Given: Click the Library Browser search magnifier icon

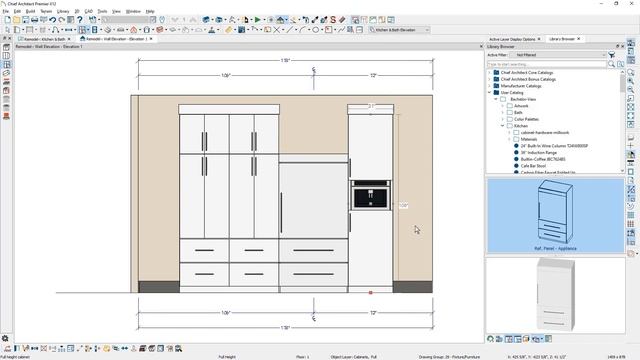Looking at the screenshot, I should click(611, 64).
